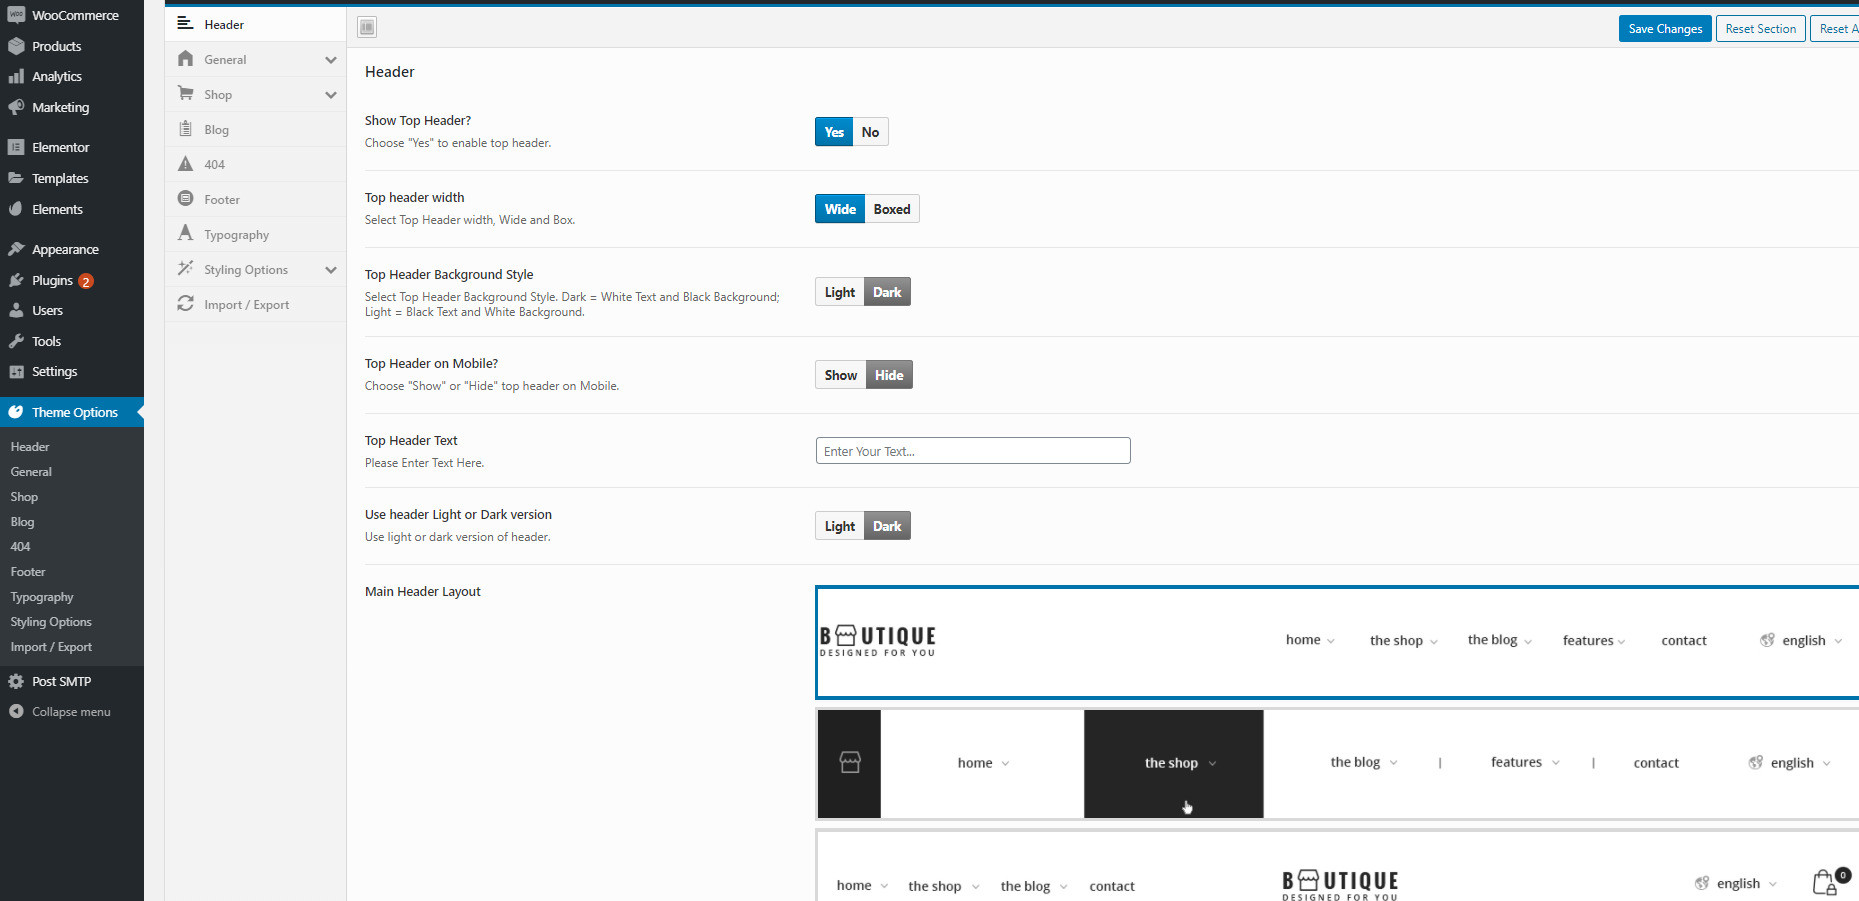The width and height of the screenshot is (1859, 901).
Task: Click the Plugins plug icon
Action: click(x=16, y=280)
